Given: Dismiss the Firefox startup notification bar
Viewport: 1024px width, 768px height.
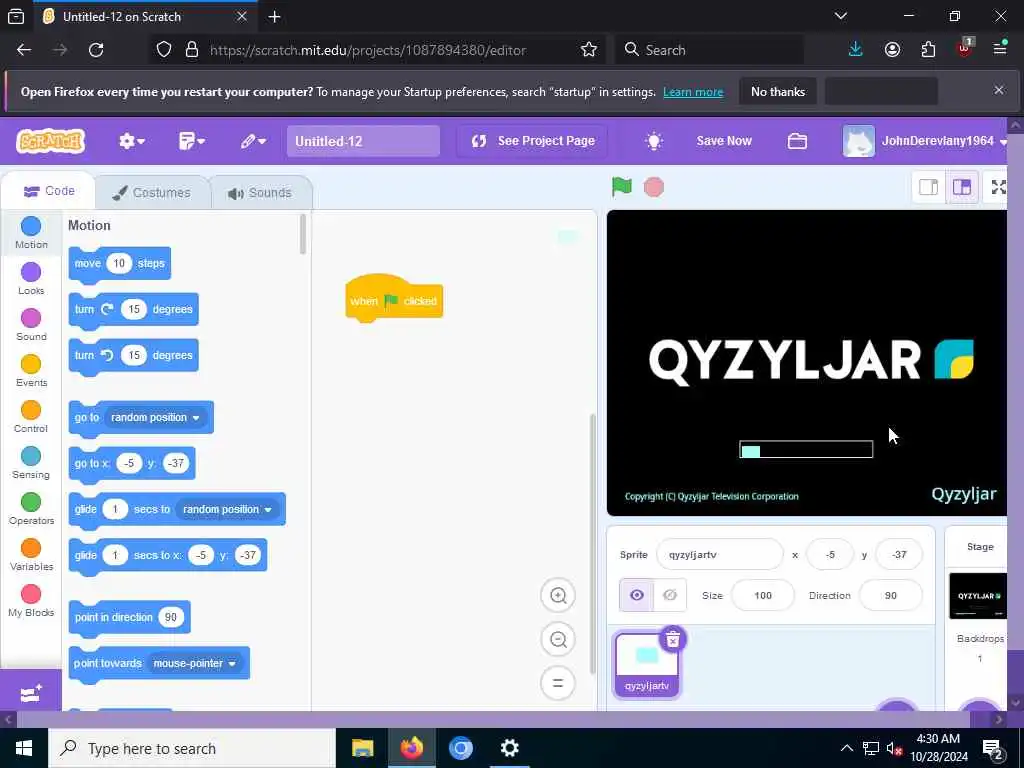Looking at the screenshot, I should click(x=999, y=90).
